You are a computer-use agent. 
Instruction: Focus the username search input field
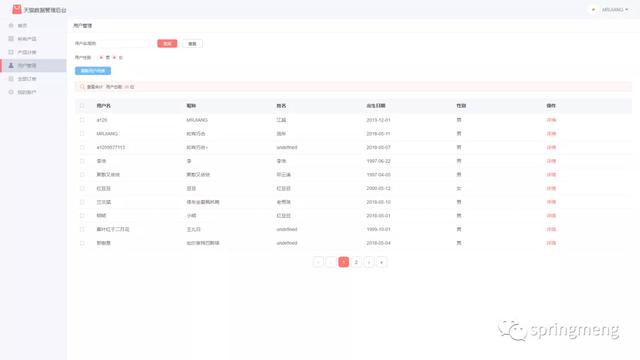coord(125,43)
